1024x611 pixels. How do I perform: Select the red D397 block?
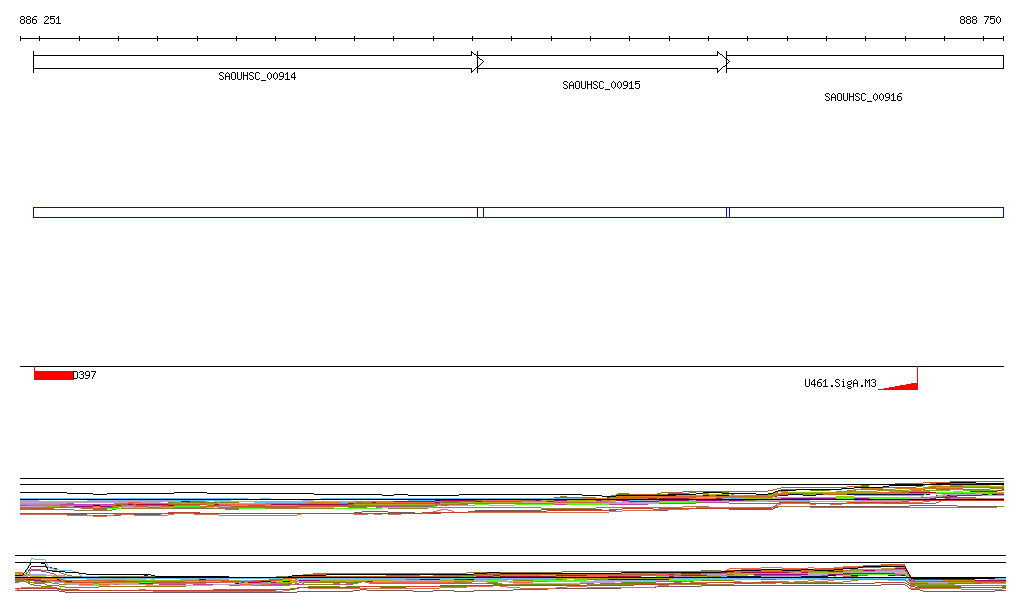point(53,375)
